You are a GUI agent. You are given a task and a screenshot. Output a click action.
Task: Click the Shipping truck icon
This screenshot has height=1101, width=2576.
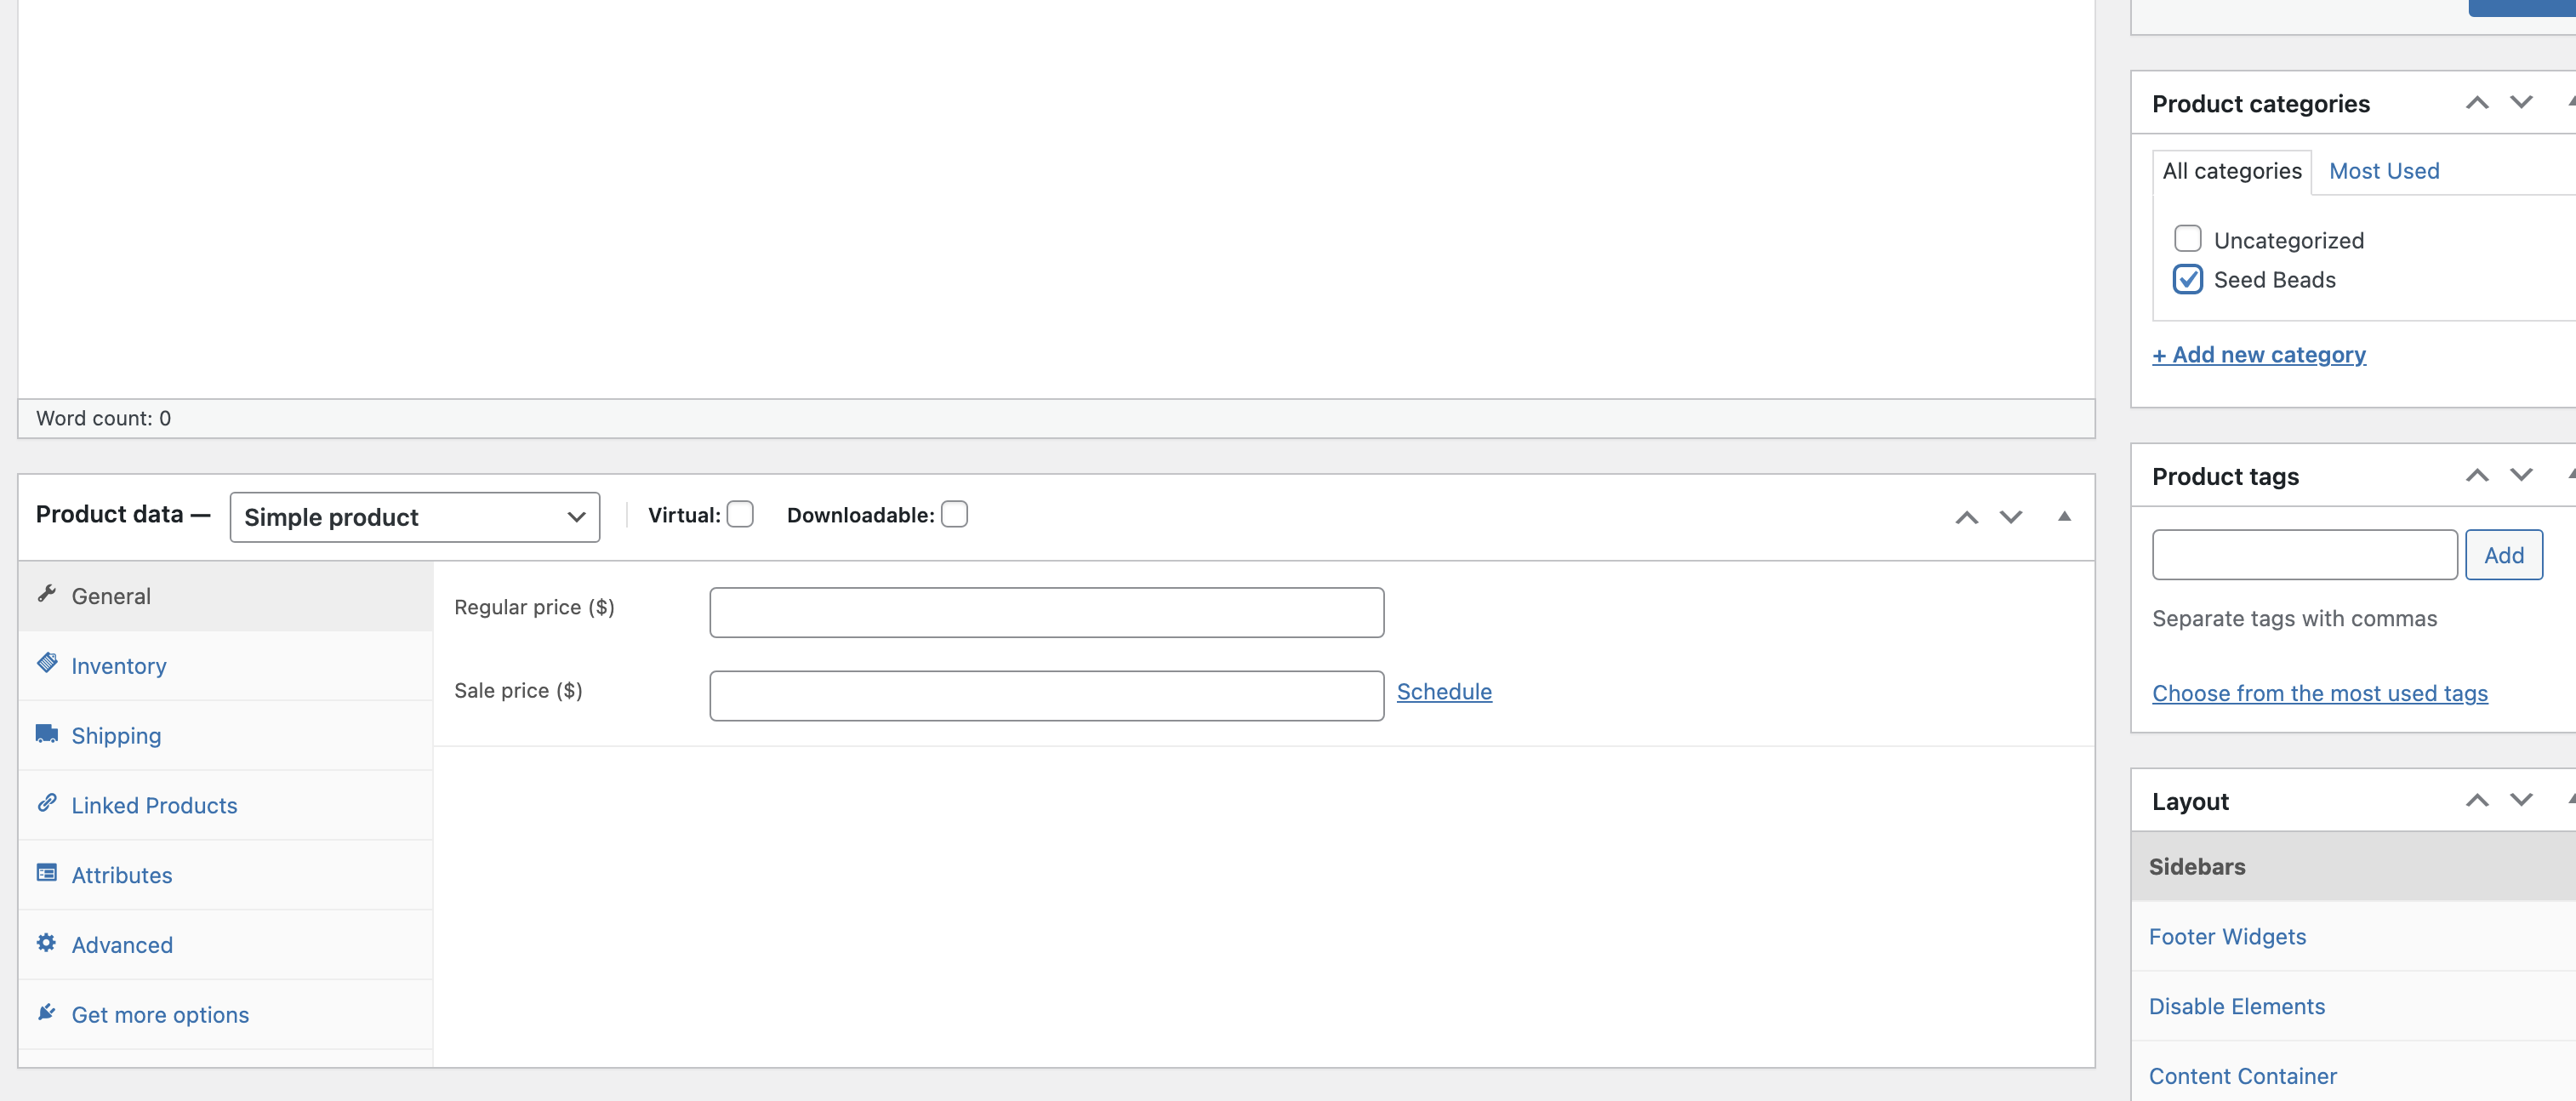(x=46, y=734)
